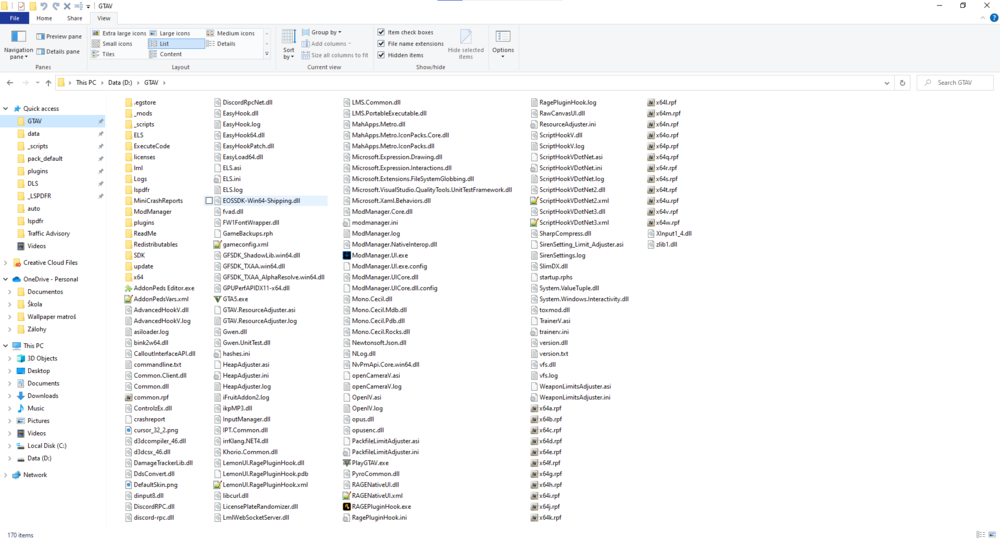Switch to the Home ribbon tab
Image resolution: width=1000 pixels, height=541 pixels.
coord(44,19)
